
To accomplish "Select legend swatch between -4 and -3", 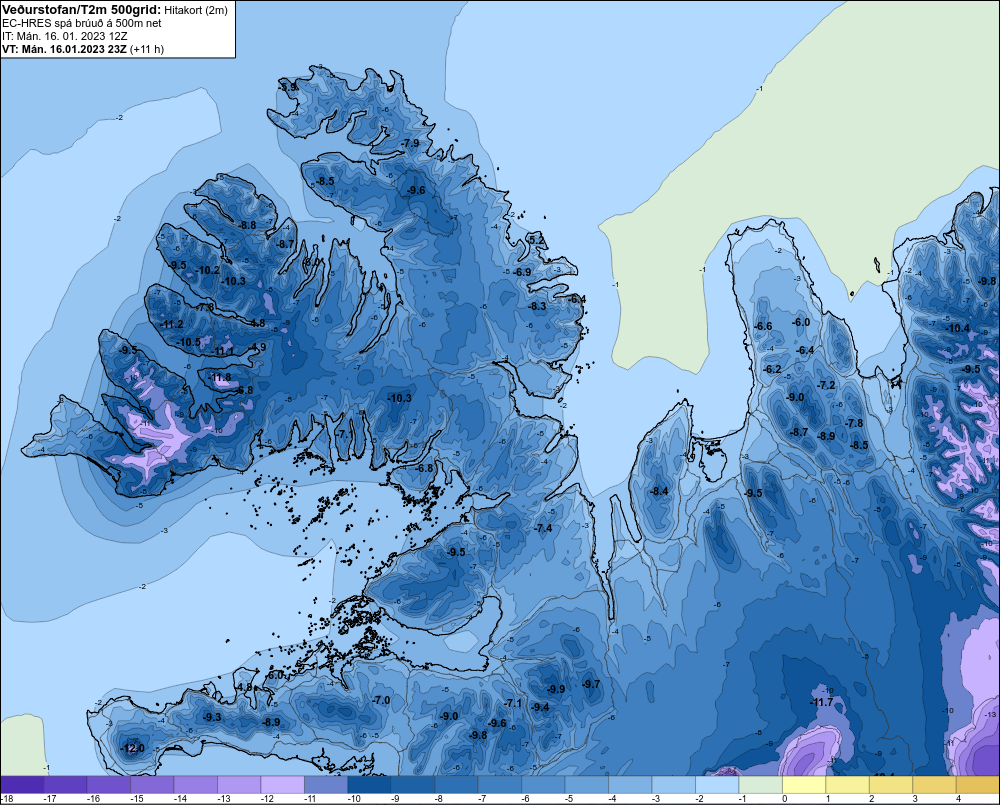I will click(x=630, y=785).
